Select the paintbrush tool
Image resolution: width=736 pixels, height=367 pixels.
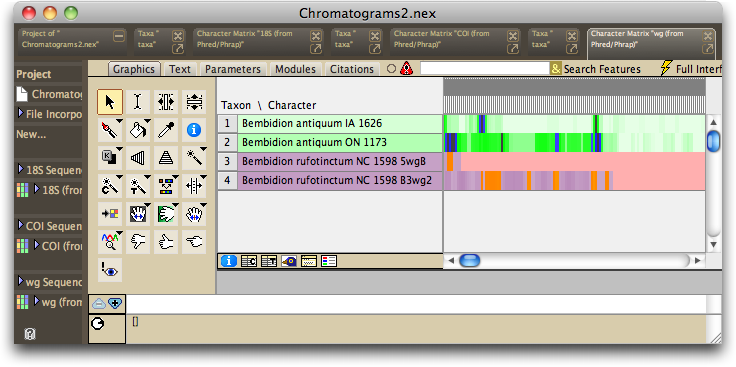110,130
